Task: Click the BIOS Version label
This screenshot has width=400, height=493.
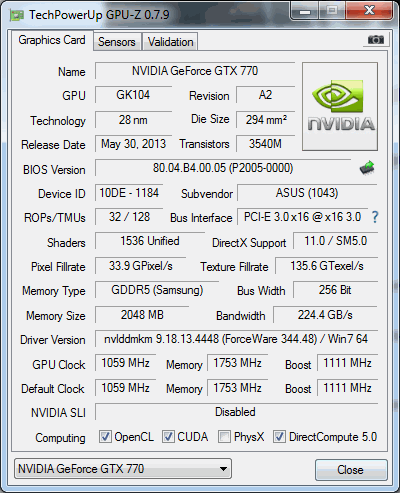Action: (54, 170)
